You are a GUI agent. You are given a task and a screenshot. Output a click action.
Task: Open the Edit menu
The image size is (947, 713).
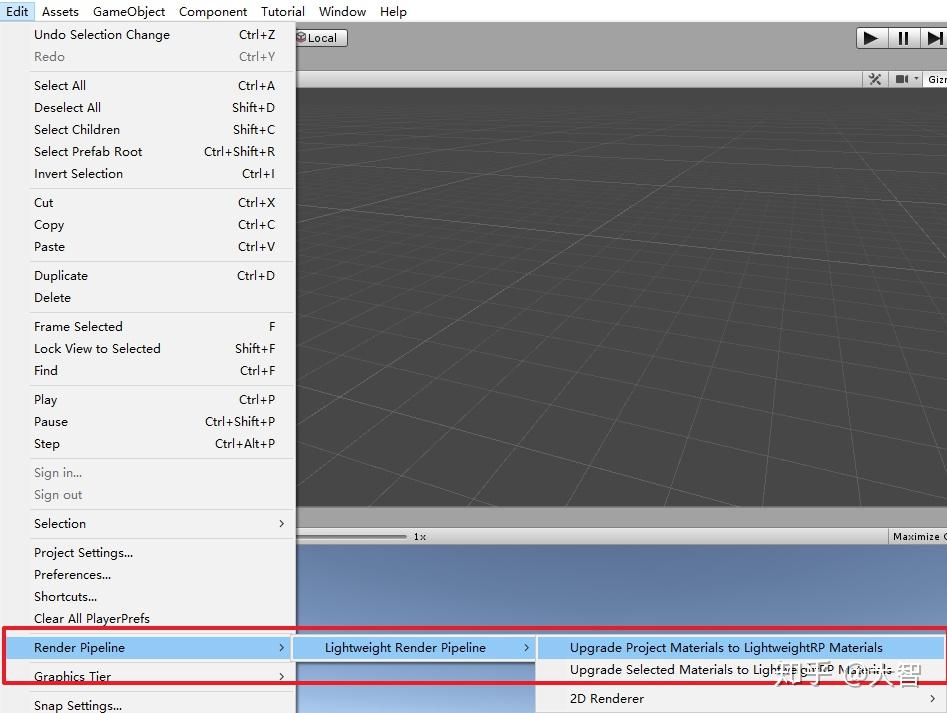pyautogui.click(x=17, y=11)
